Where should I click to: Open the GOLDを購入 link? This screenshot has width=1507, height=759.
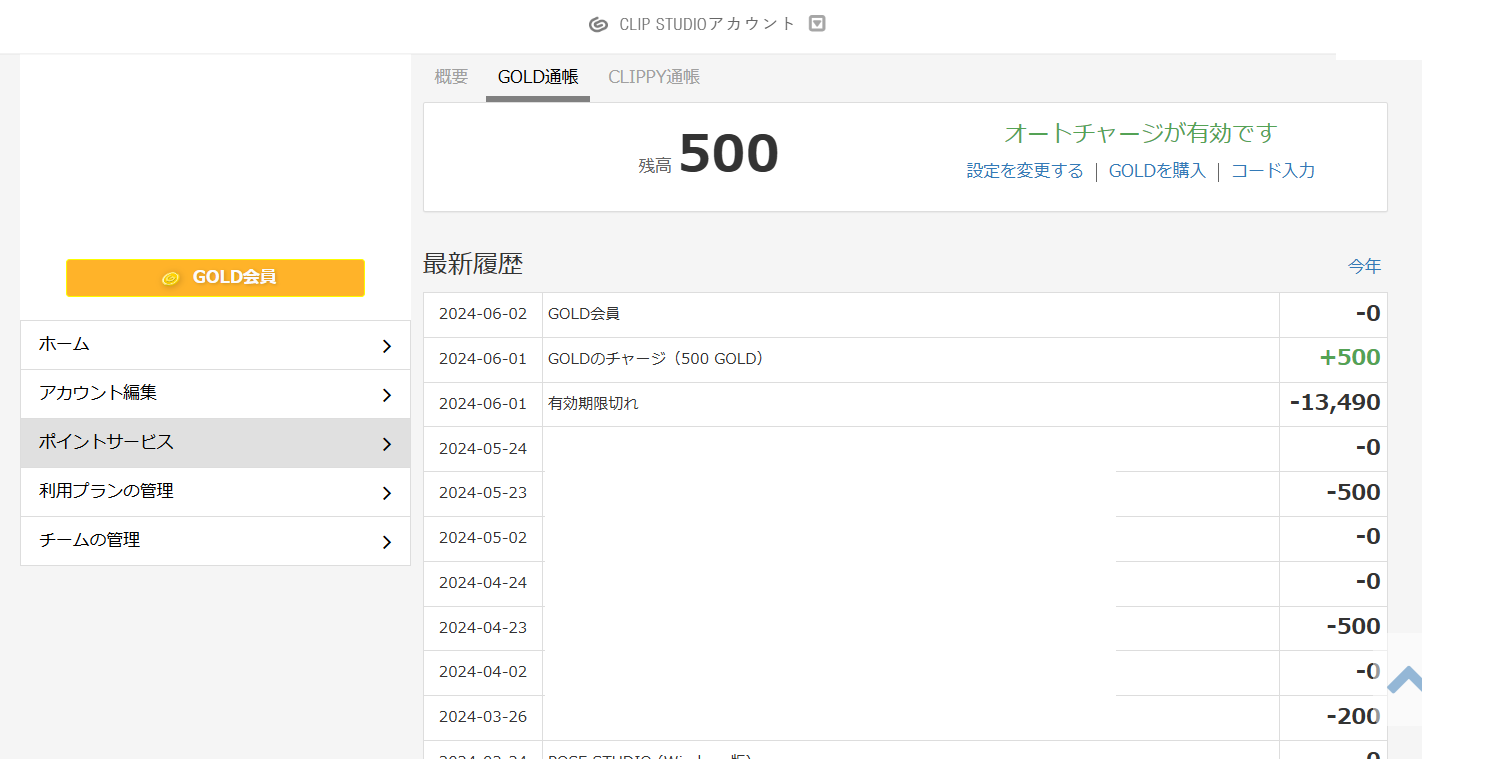pos(1157,171)
